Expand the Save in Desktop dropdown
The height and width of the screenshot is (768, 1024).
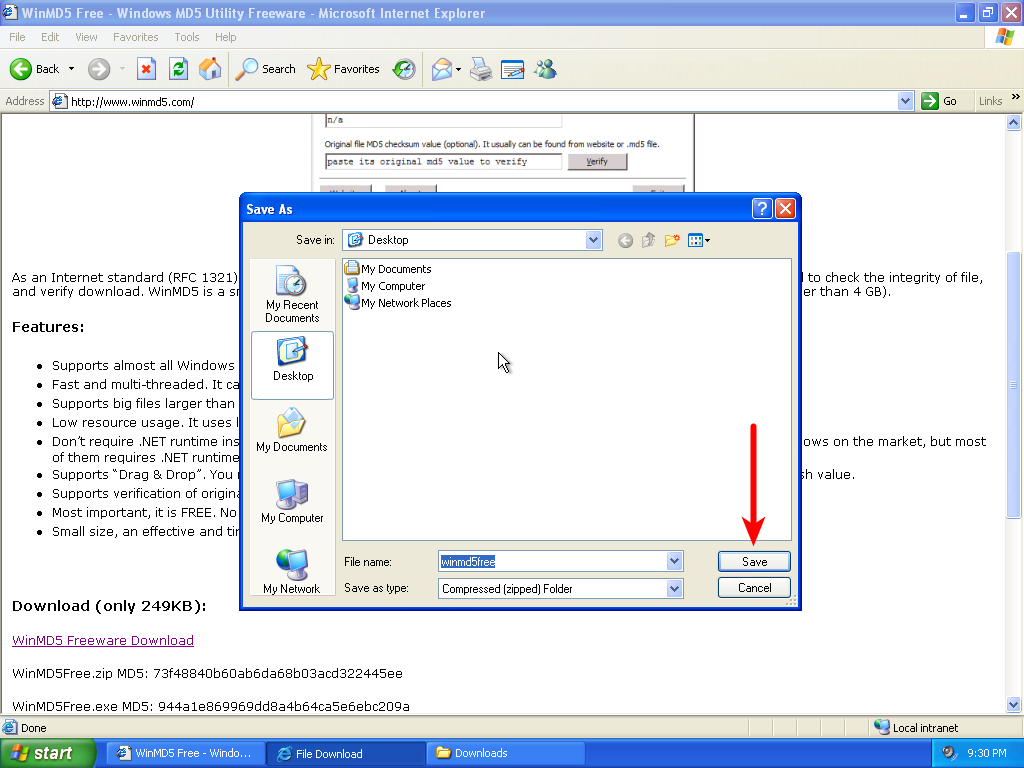pyautogui.click(x=593, y=240)
